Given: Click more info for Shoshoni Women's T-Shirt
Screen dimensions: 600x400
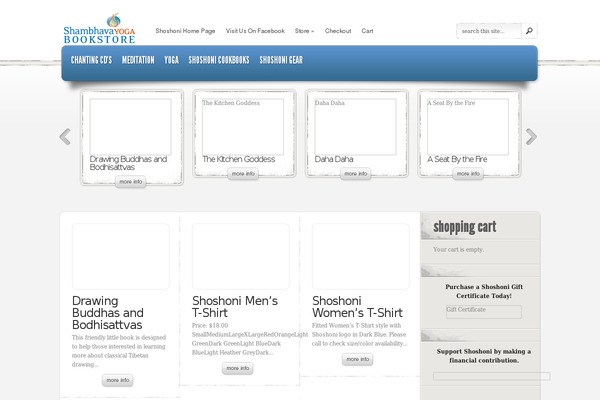Looking at the screenshot, I should coord(358,359).
